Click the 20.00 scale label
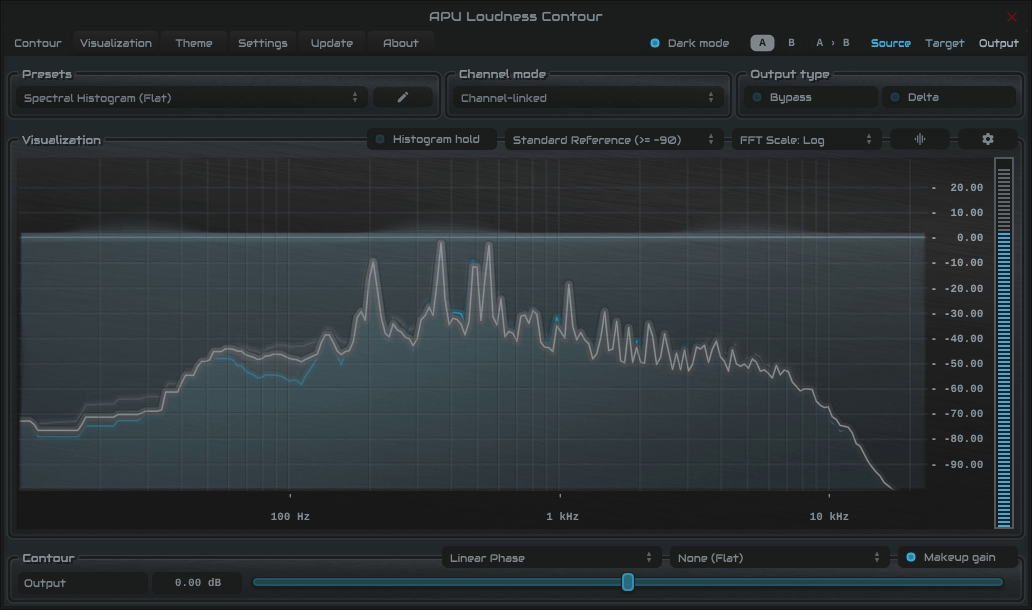The width and height of the screenshot is (1032, 610). click(x=966, y=188)
